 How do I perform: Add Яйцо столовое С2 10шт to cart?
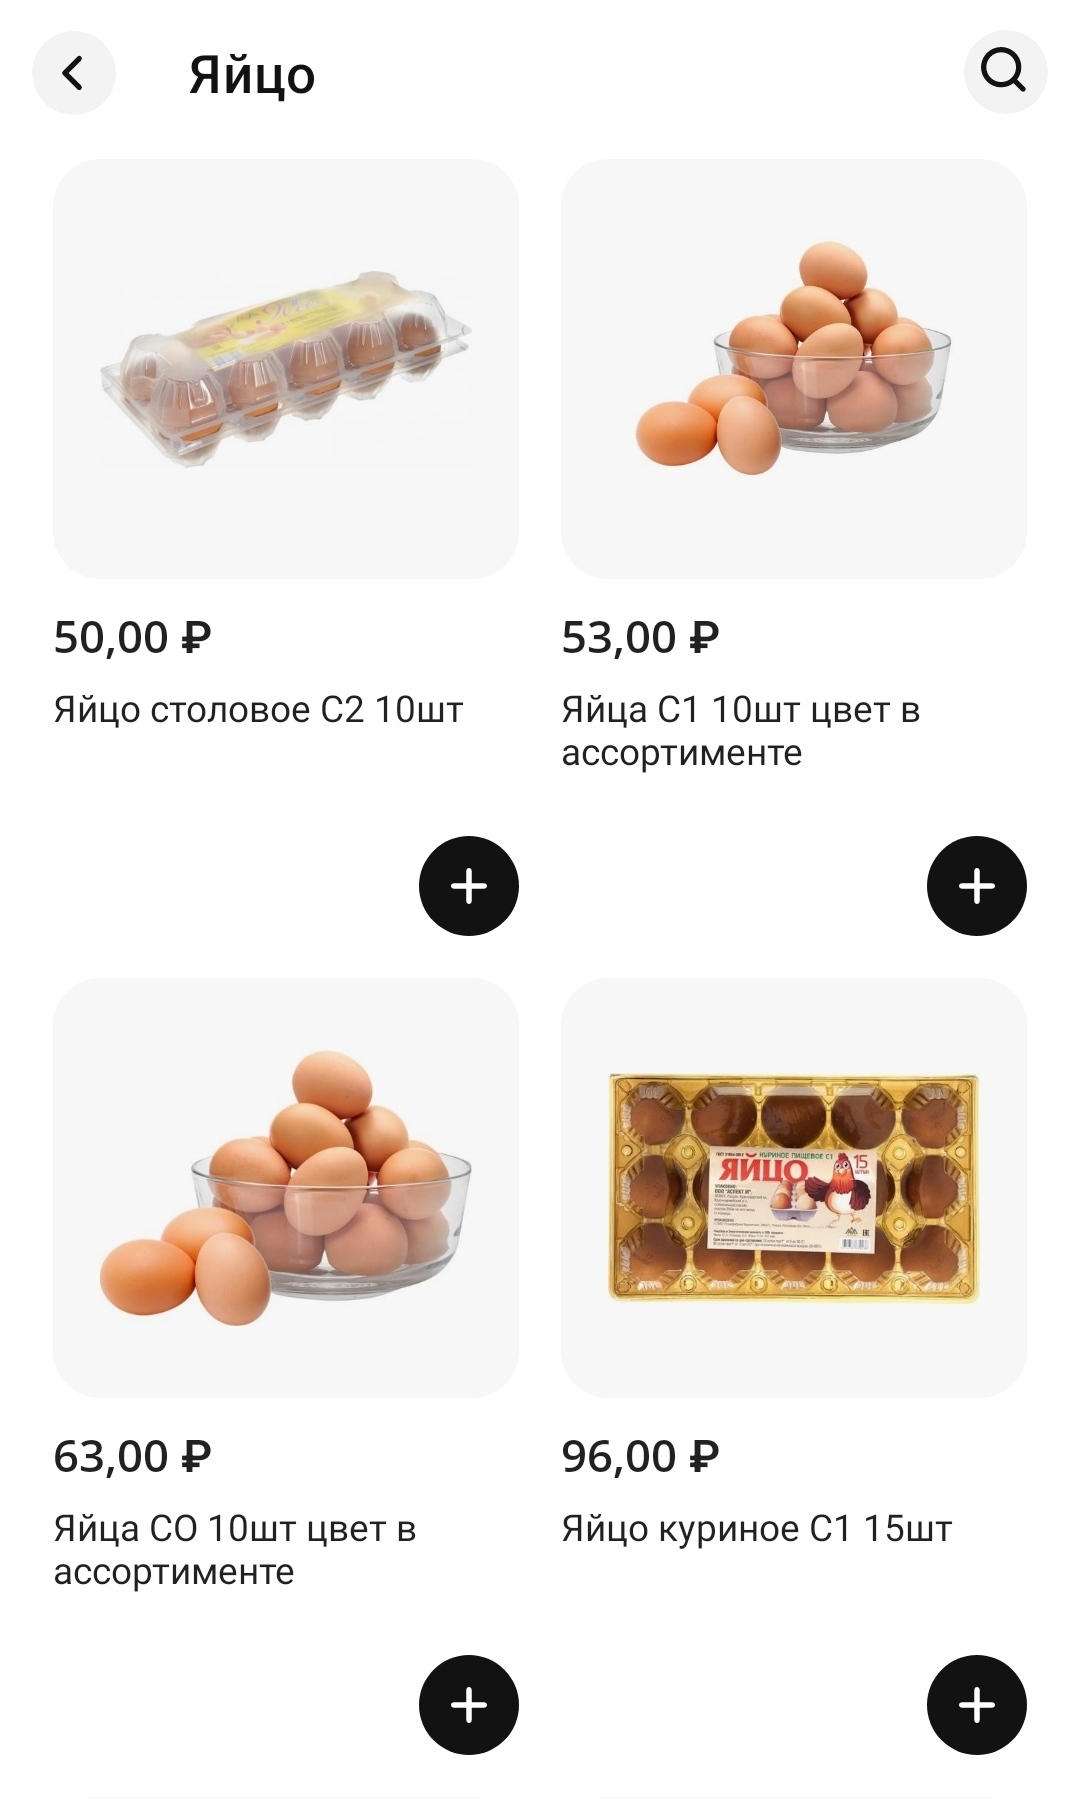coord(468,886)
